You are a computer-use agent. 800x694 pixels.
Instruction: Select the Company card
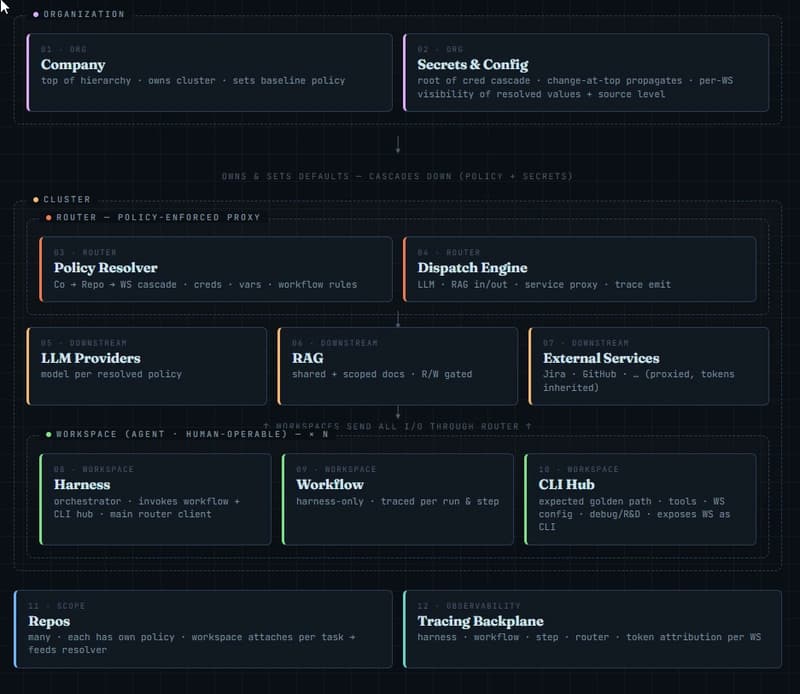203,72
